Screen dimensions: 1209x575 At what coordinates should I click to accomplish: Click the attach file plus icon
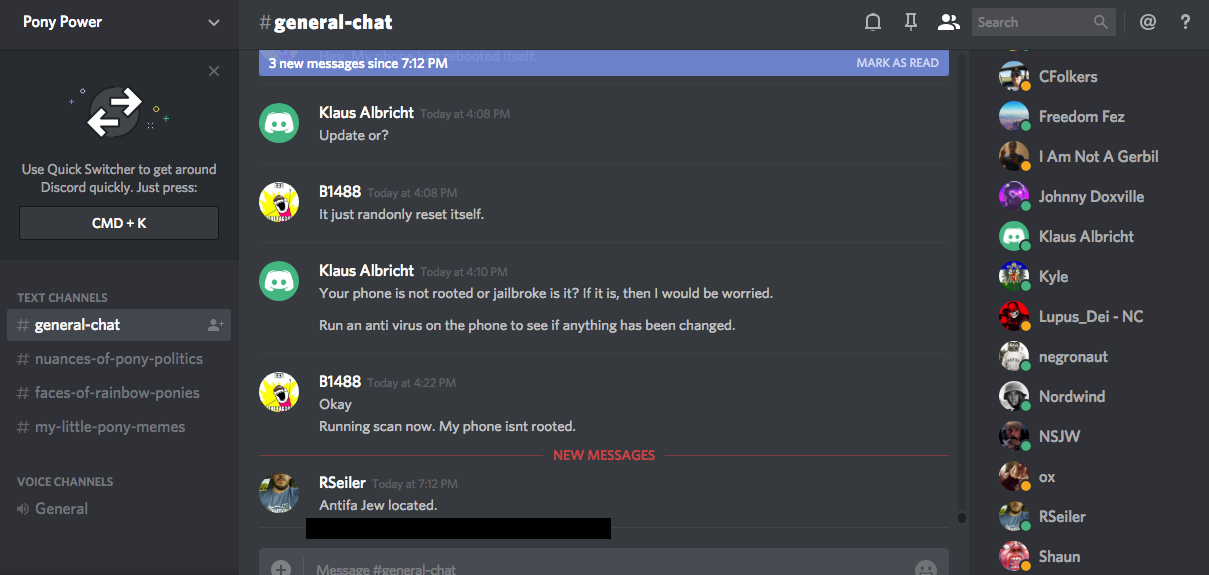tap(281, 568)
